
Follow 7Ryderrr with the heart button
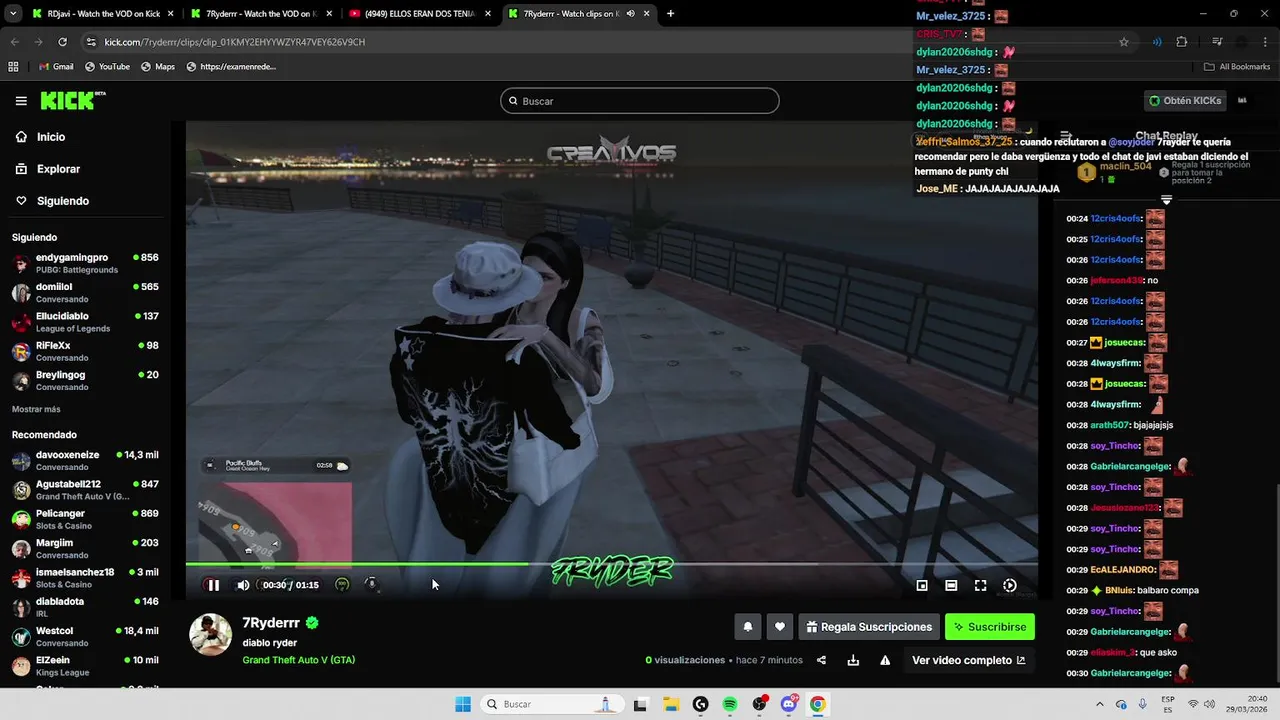[x=780, y=627]
